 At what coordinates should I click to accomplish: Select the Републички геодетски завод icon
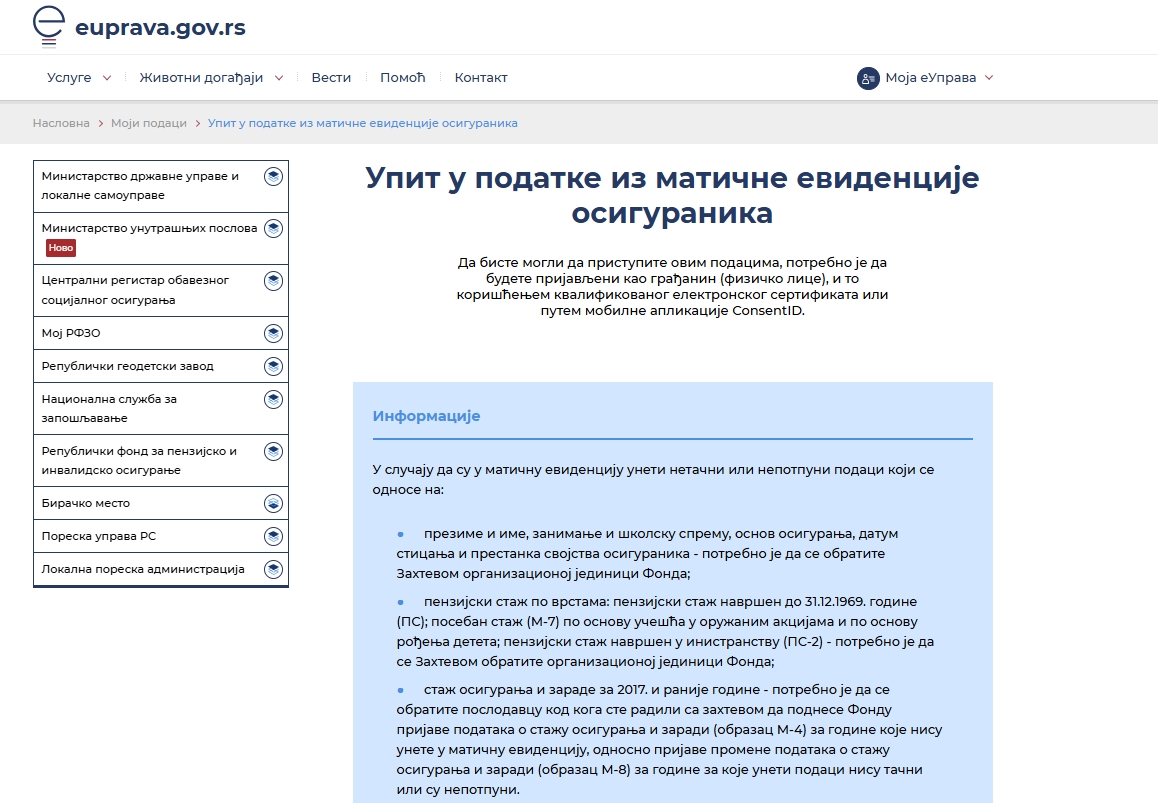pos(272,365)
